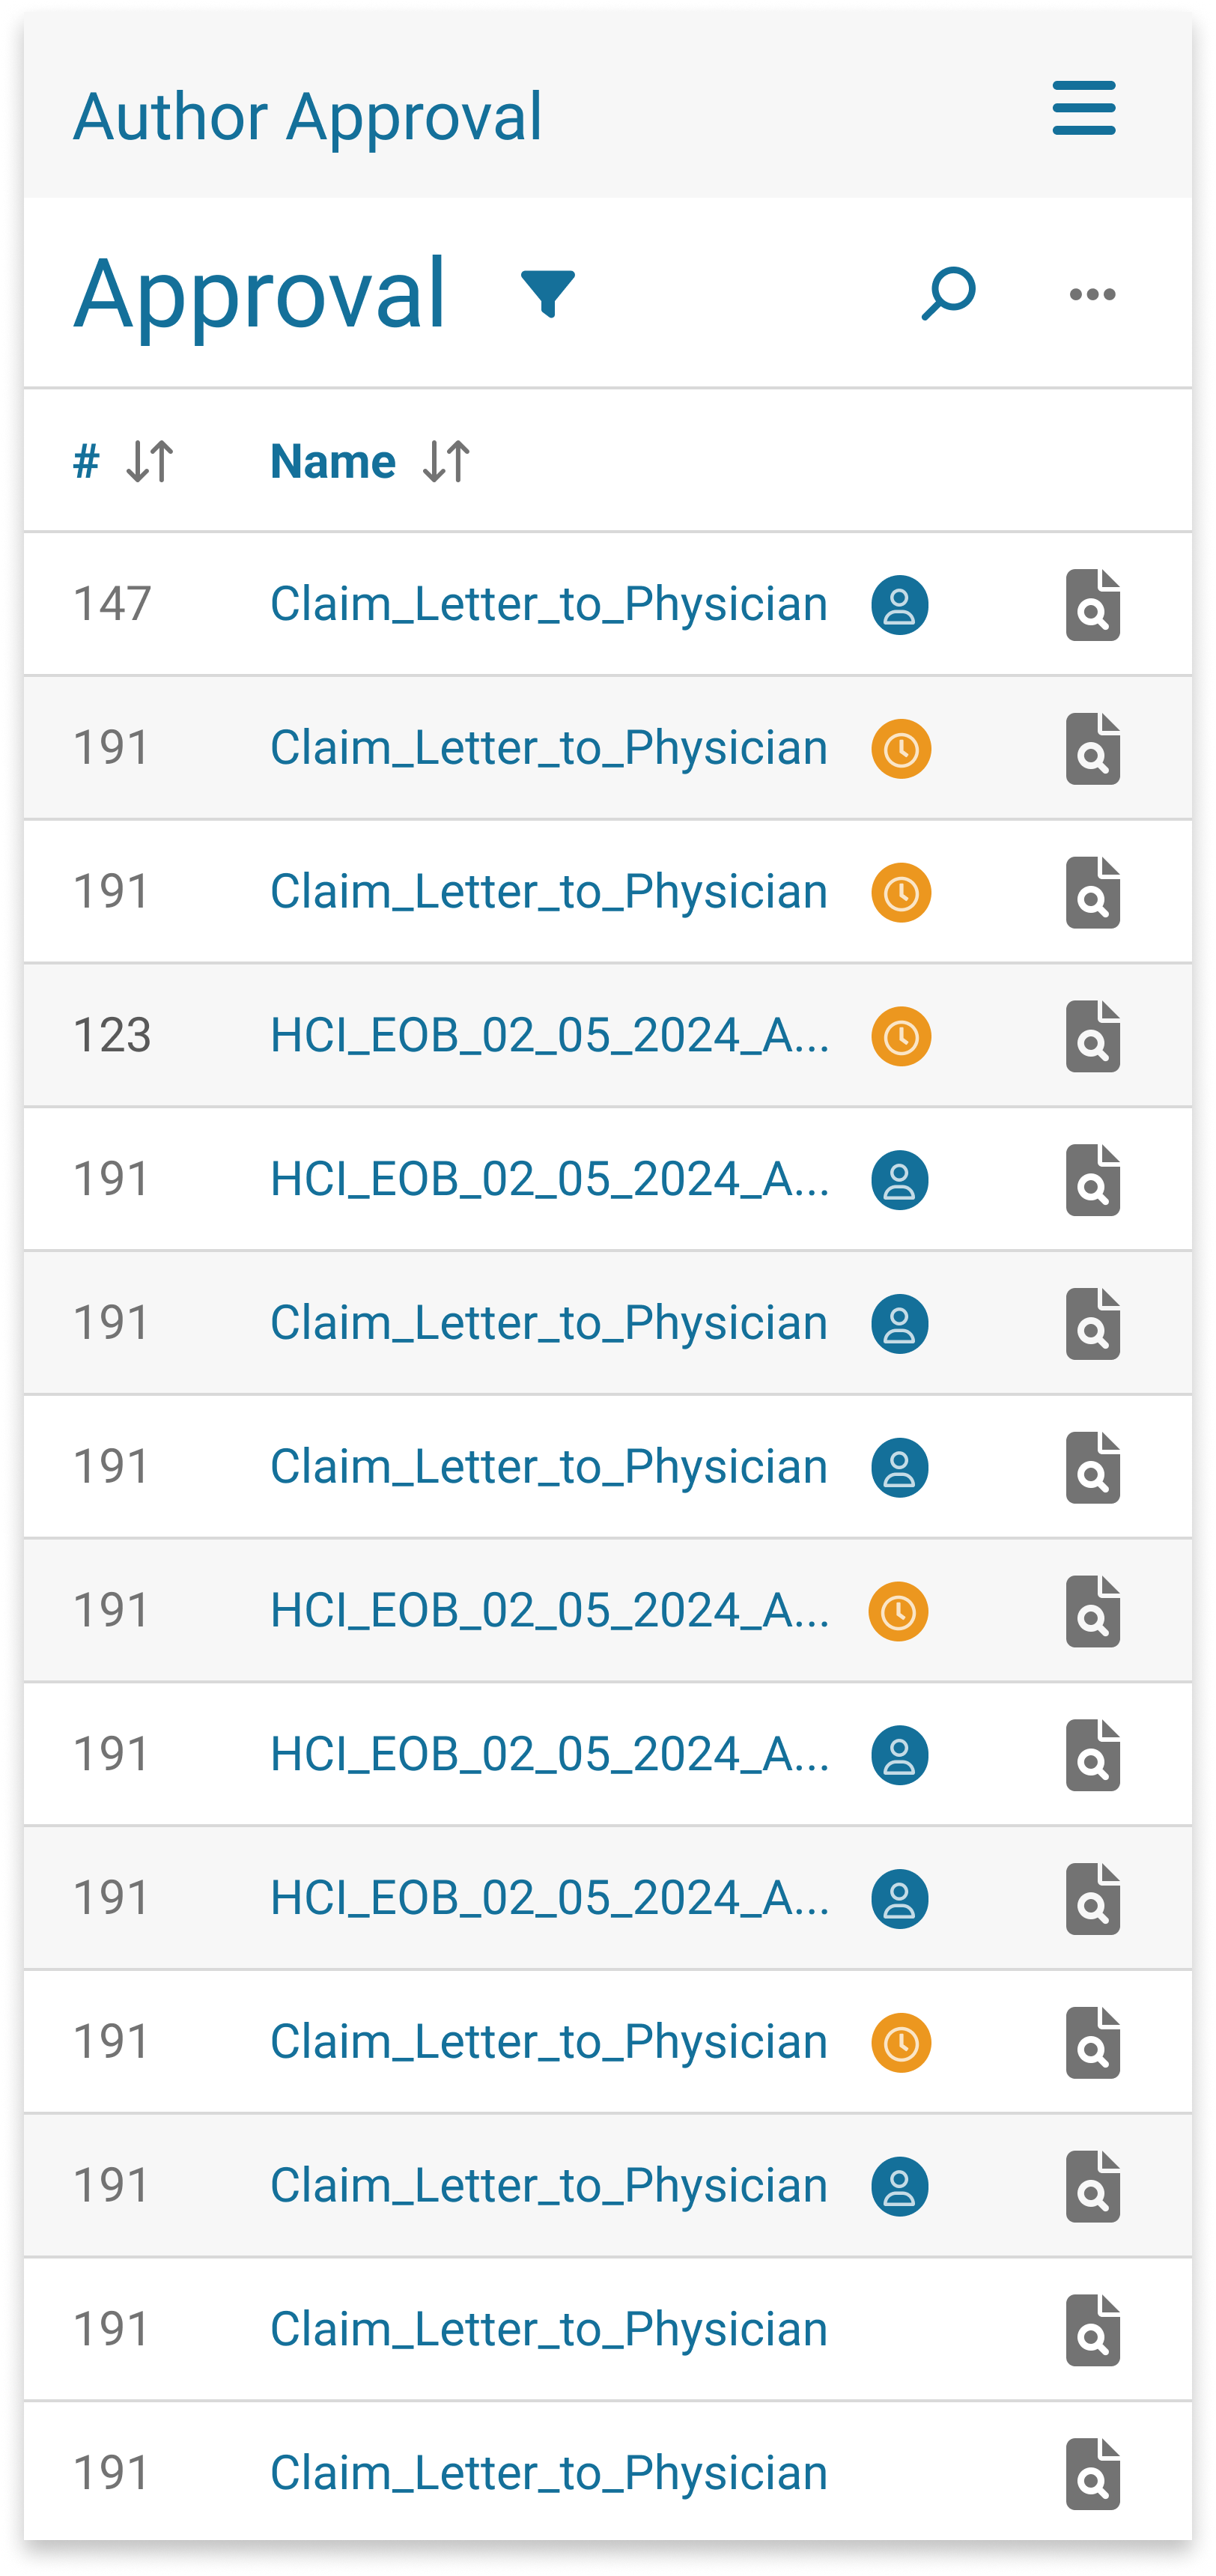Preview document in the last row
The height and width of the screenshot is (2576, 1216).
pyautogui.click(x=1092, y=2473)
